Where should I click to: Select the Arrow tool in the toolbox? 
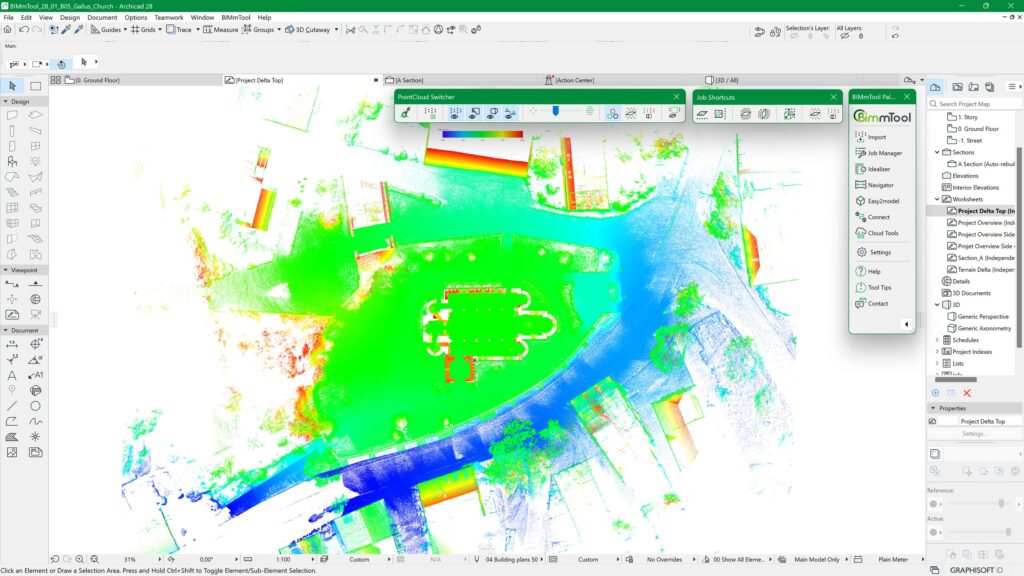click(x=13, y=87)
